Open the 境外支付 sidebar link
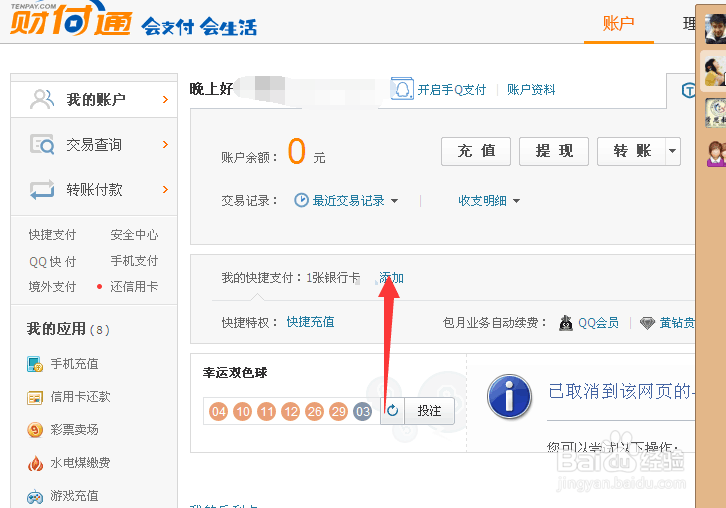This screenshot has height=508, width=726. [52, 287]
